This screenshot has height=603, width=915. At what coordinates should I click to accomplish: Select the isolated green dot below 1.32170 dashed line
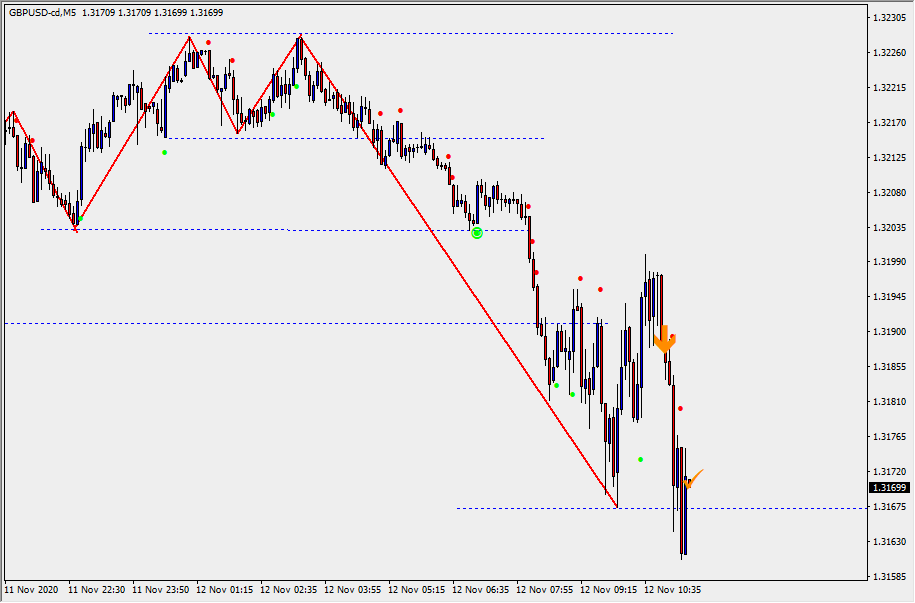click(x=165, y=152)
